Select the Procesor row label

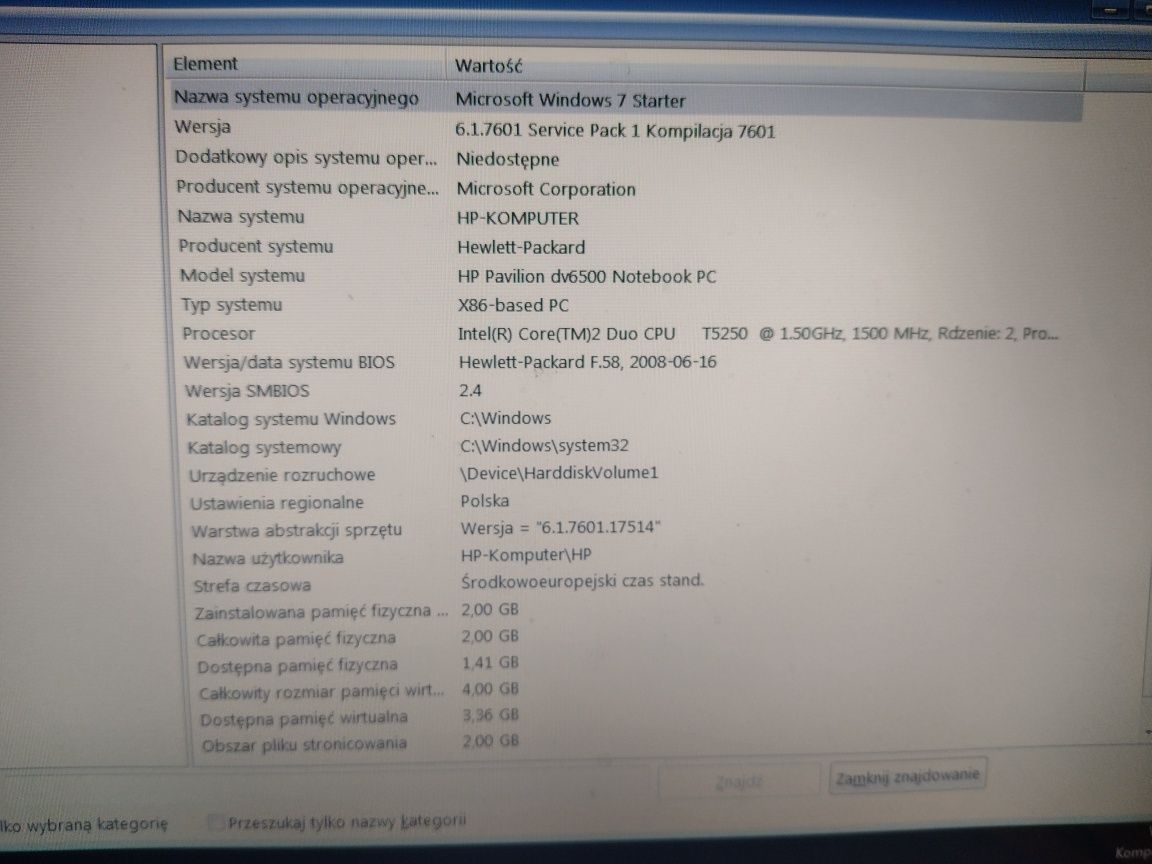pyautogui.click(x=218, y=334)
